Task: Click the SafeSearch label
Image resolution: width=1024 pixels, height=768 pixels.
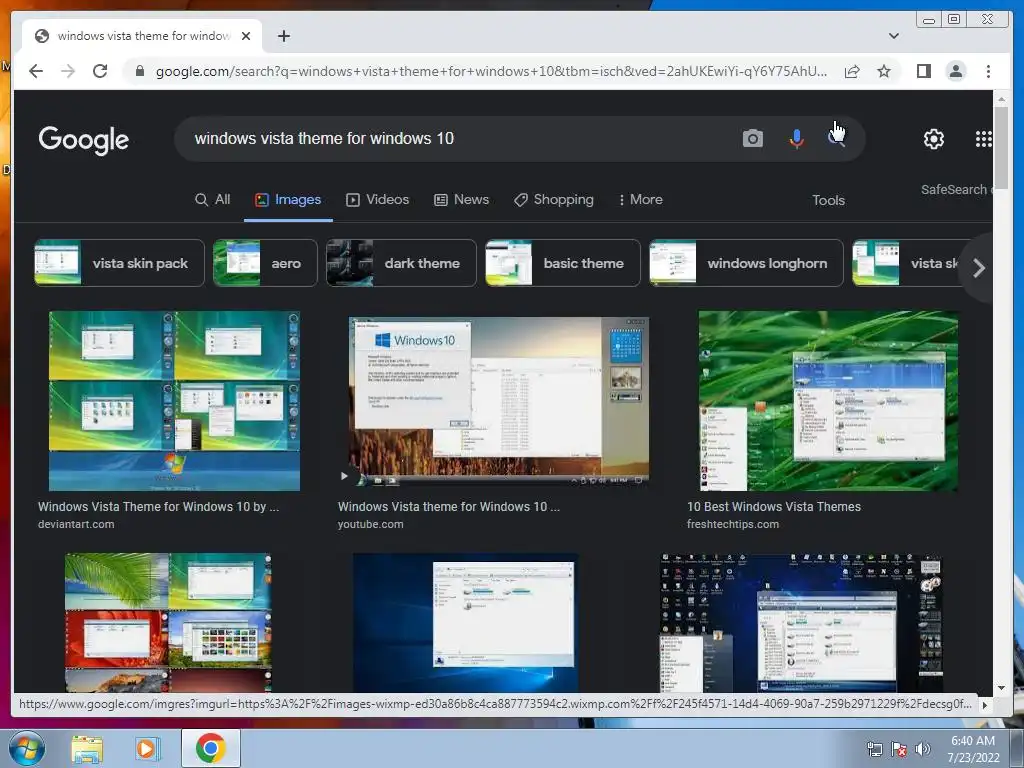Action: [x=953, y=189]
